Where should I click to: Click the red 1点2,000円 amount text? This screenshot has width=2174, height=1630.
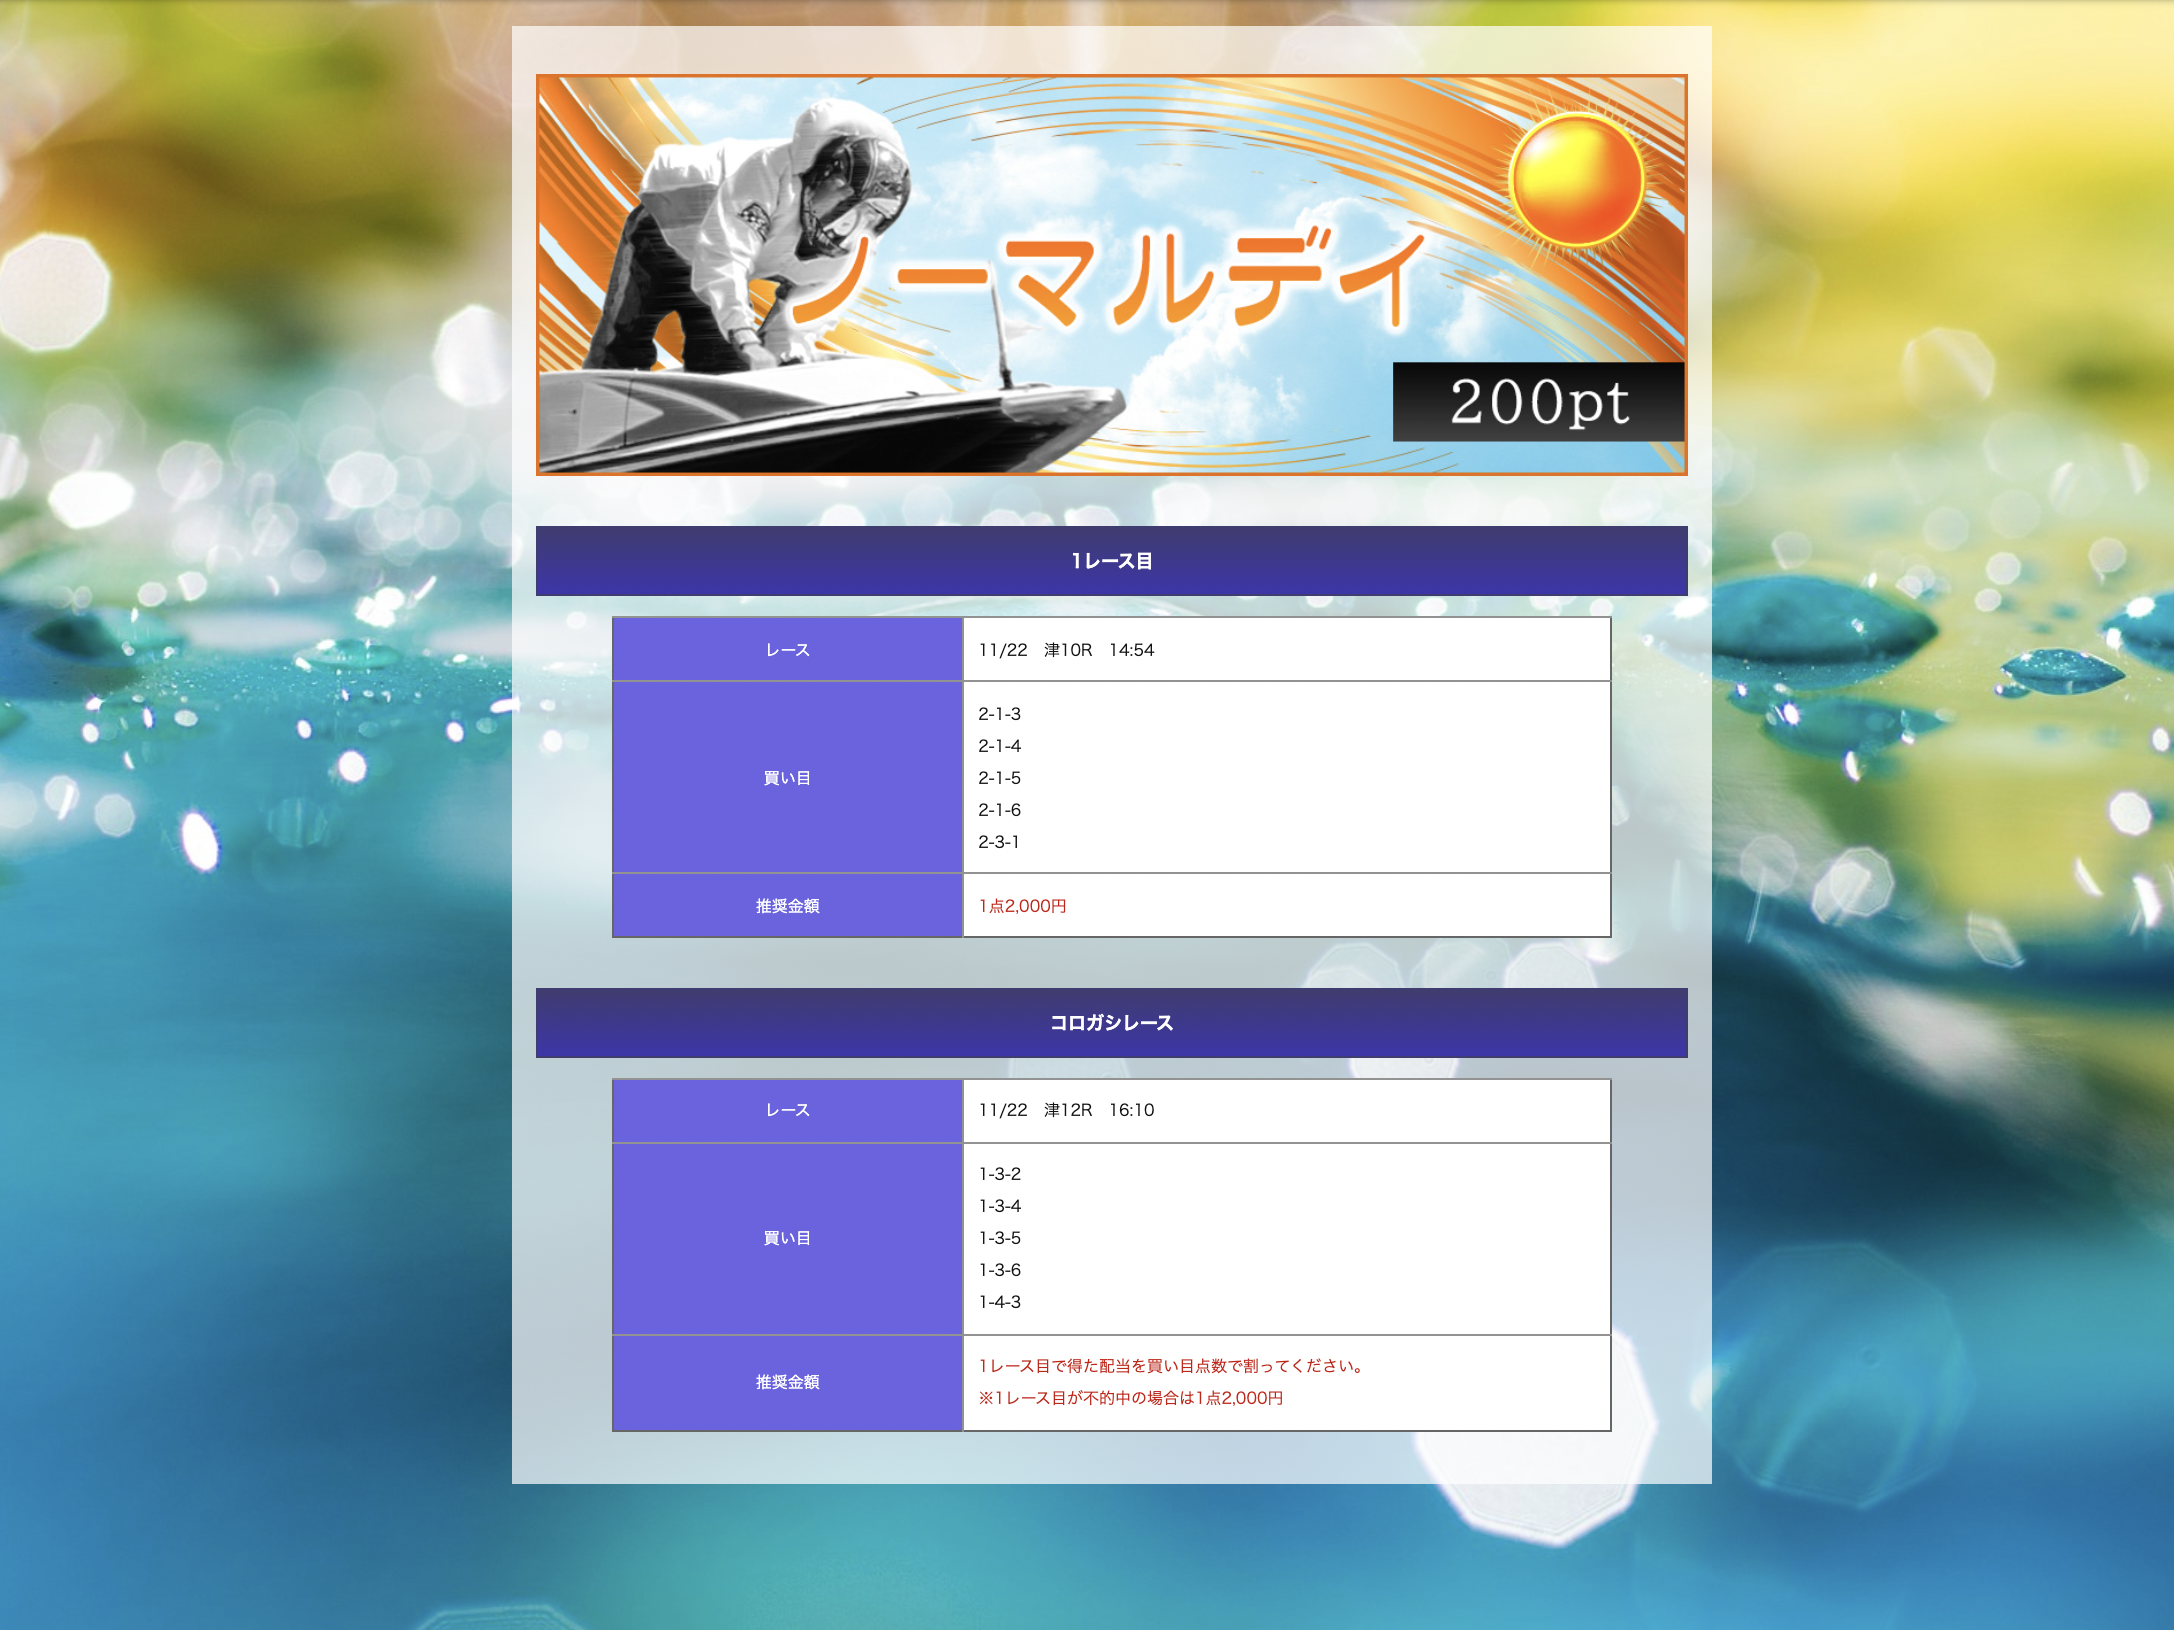click(x=1022, y=906)
